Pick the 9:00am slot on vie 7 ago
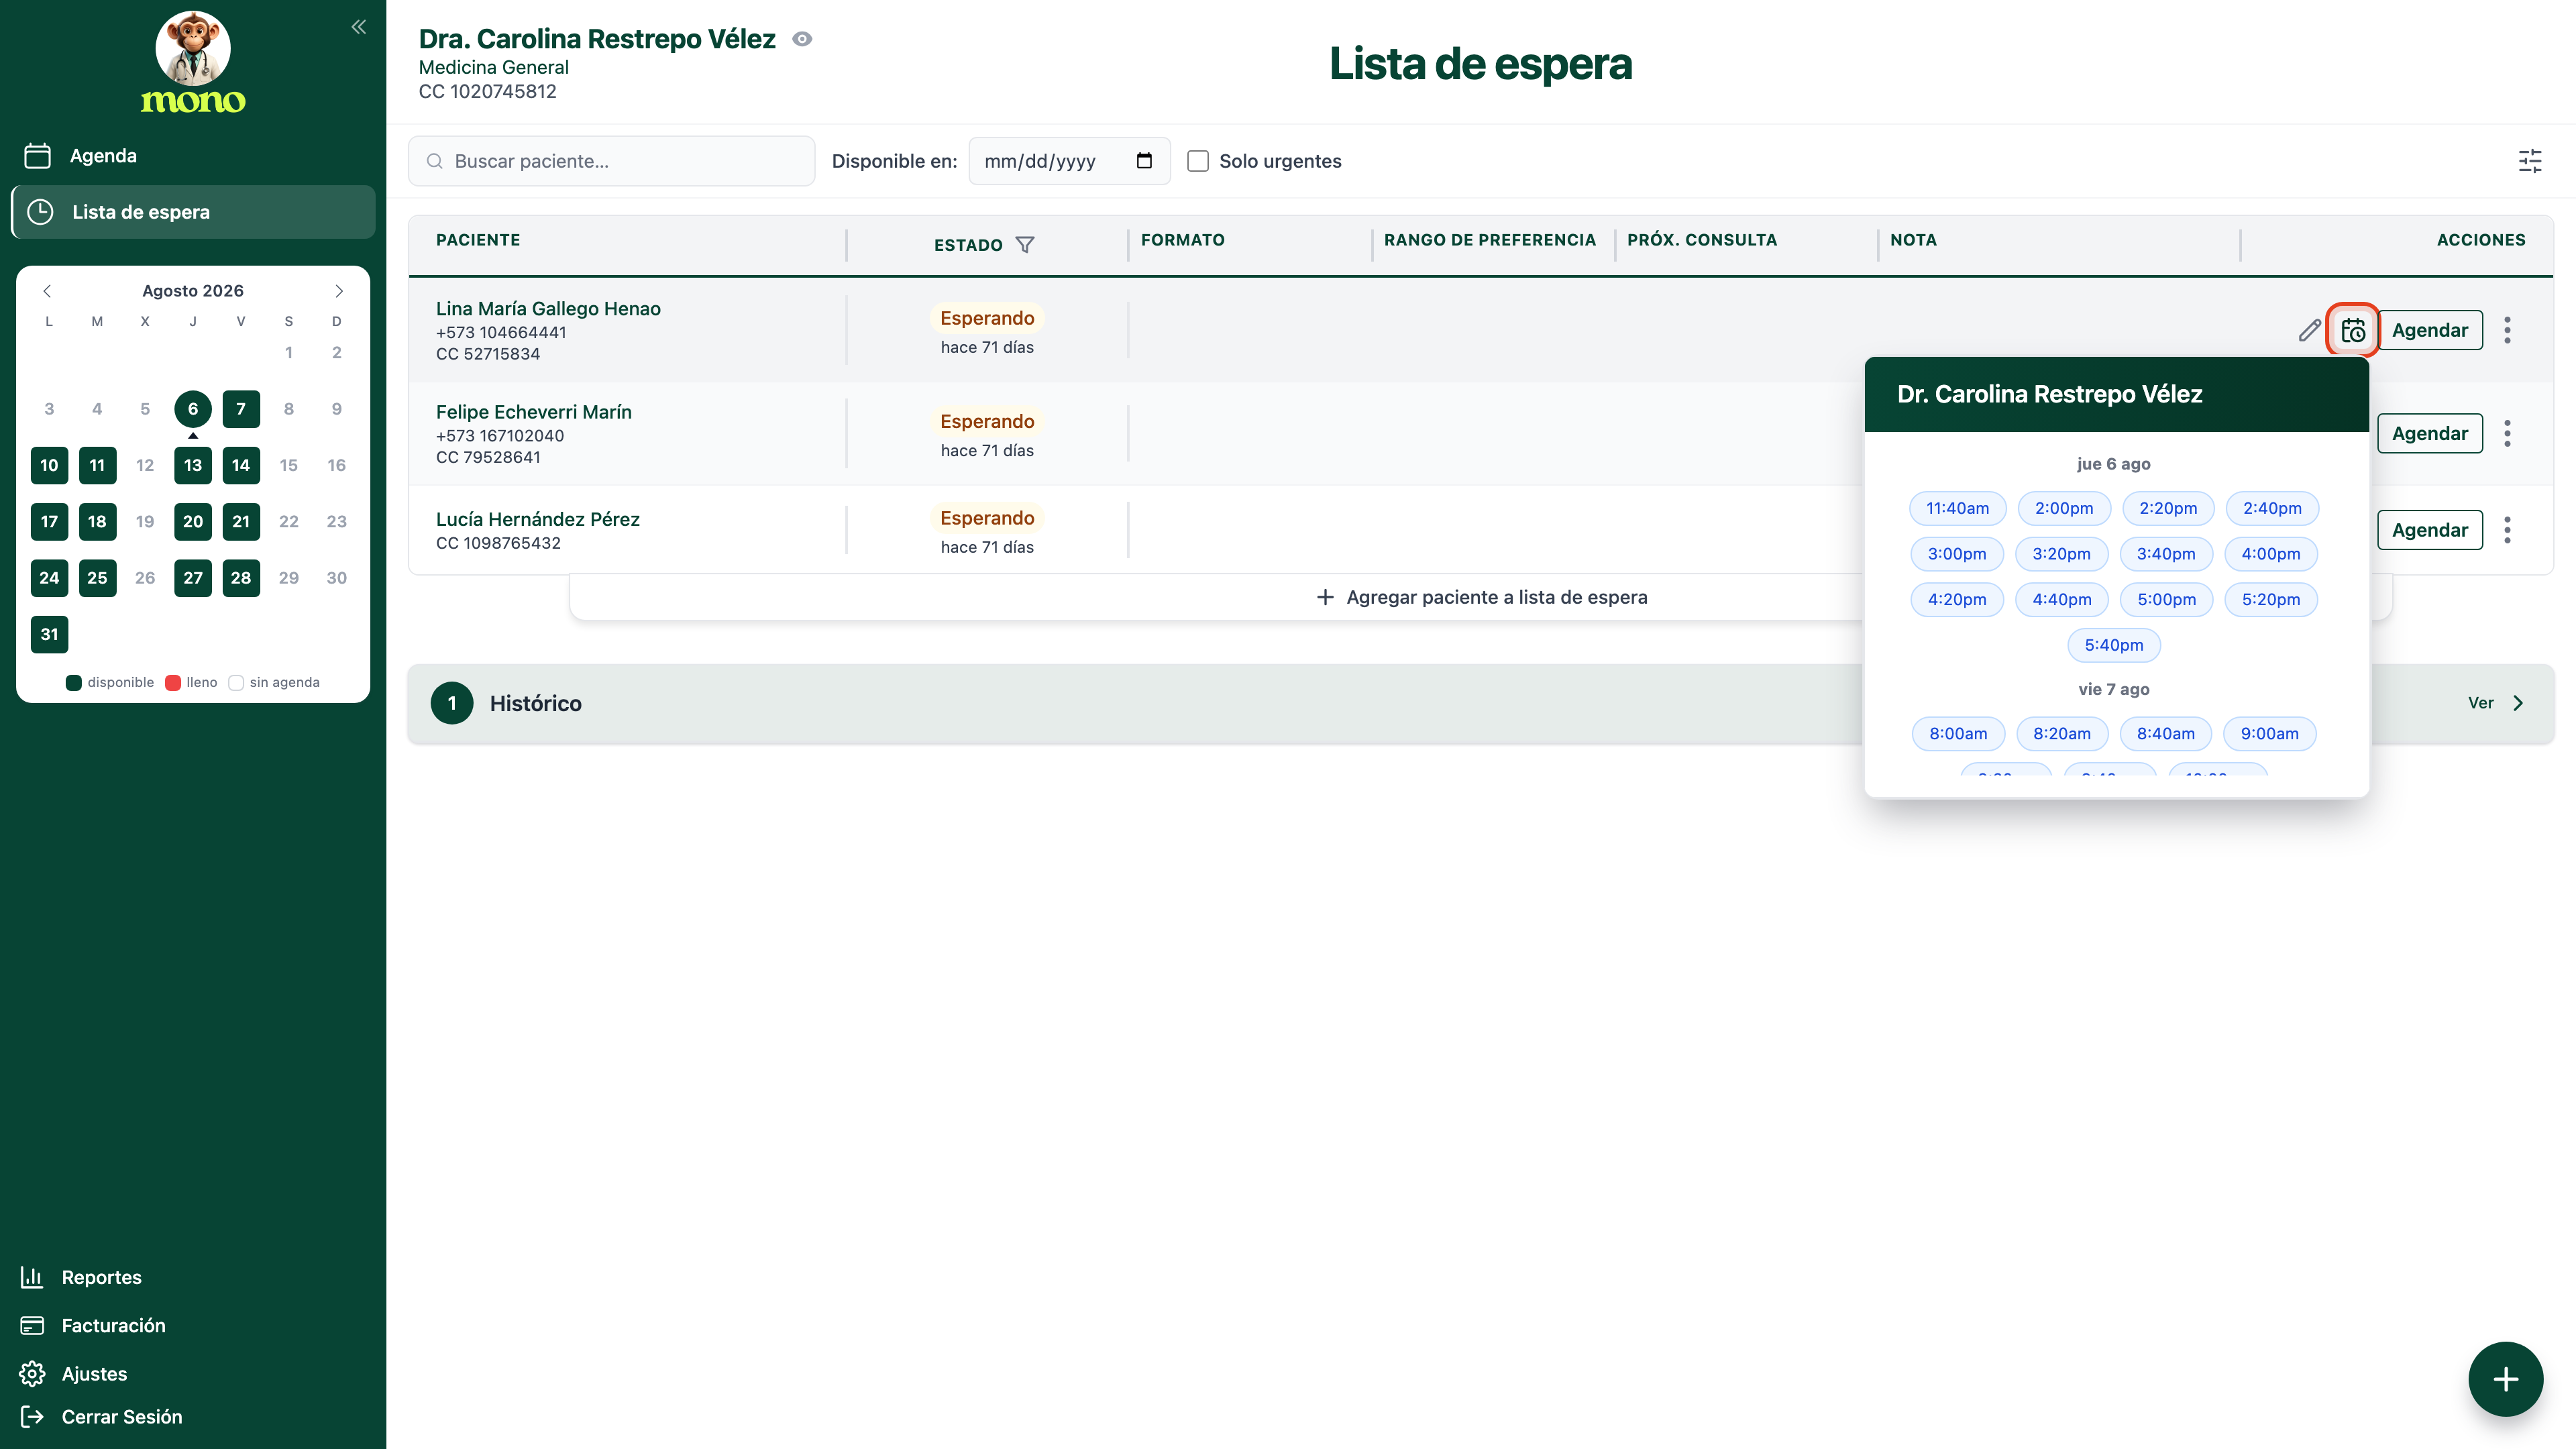The height and width of the screenshot is (1449, 2576). click(2269, 734)
